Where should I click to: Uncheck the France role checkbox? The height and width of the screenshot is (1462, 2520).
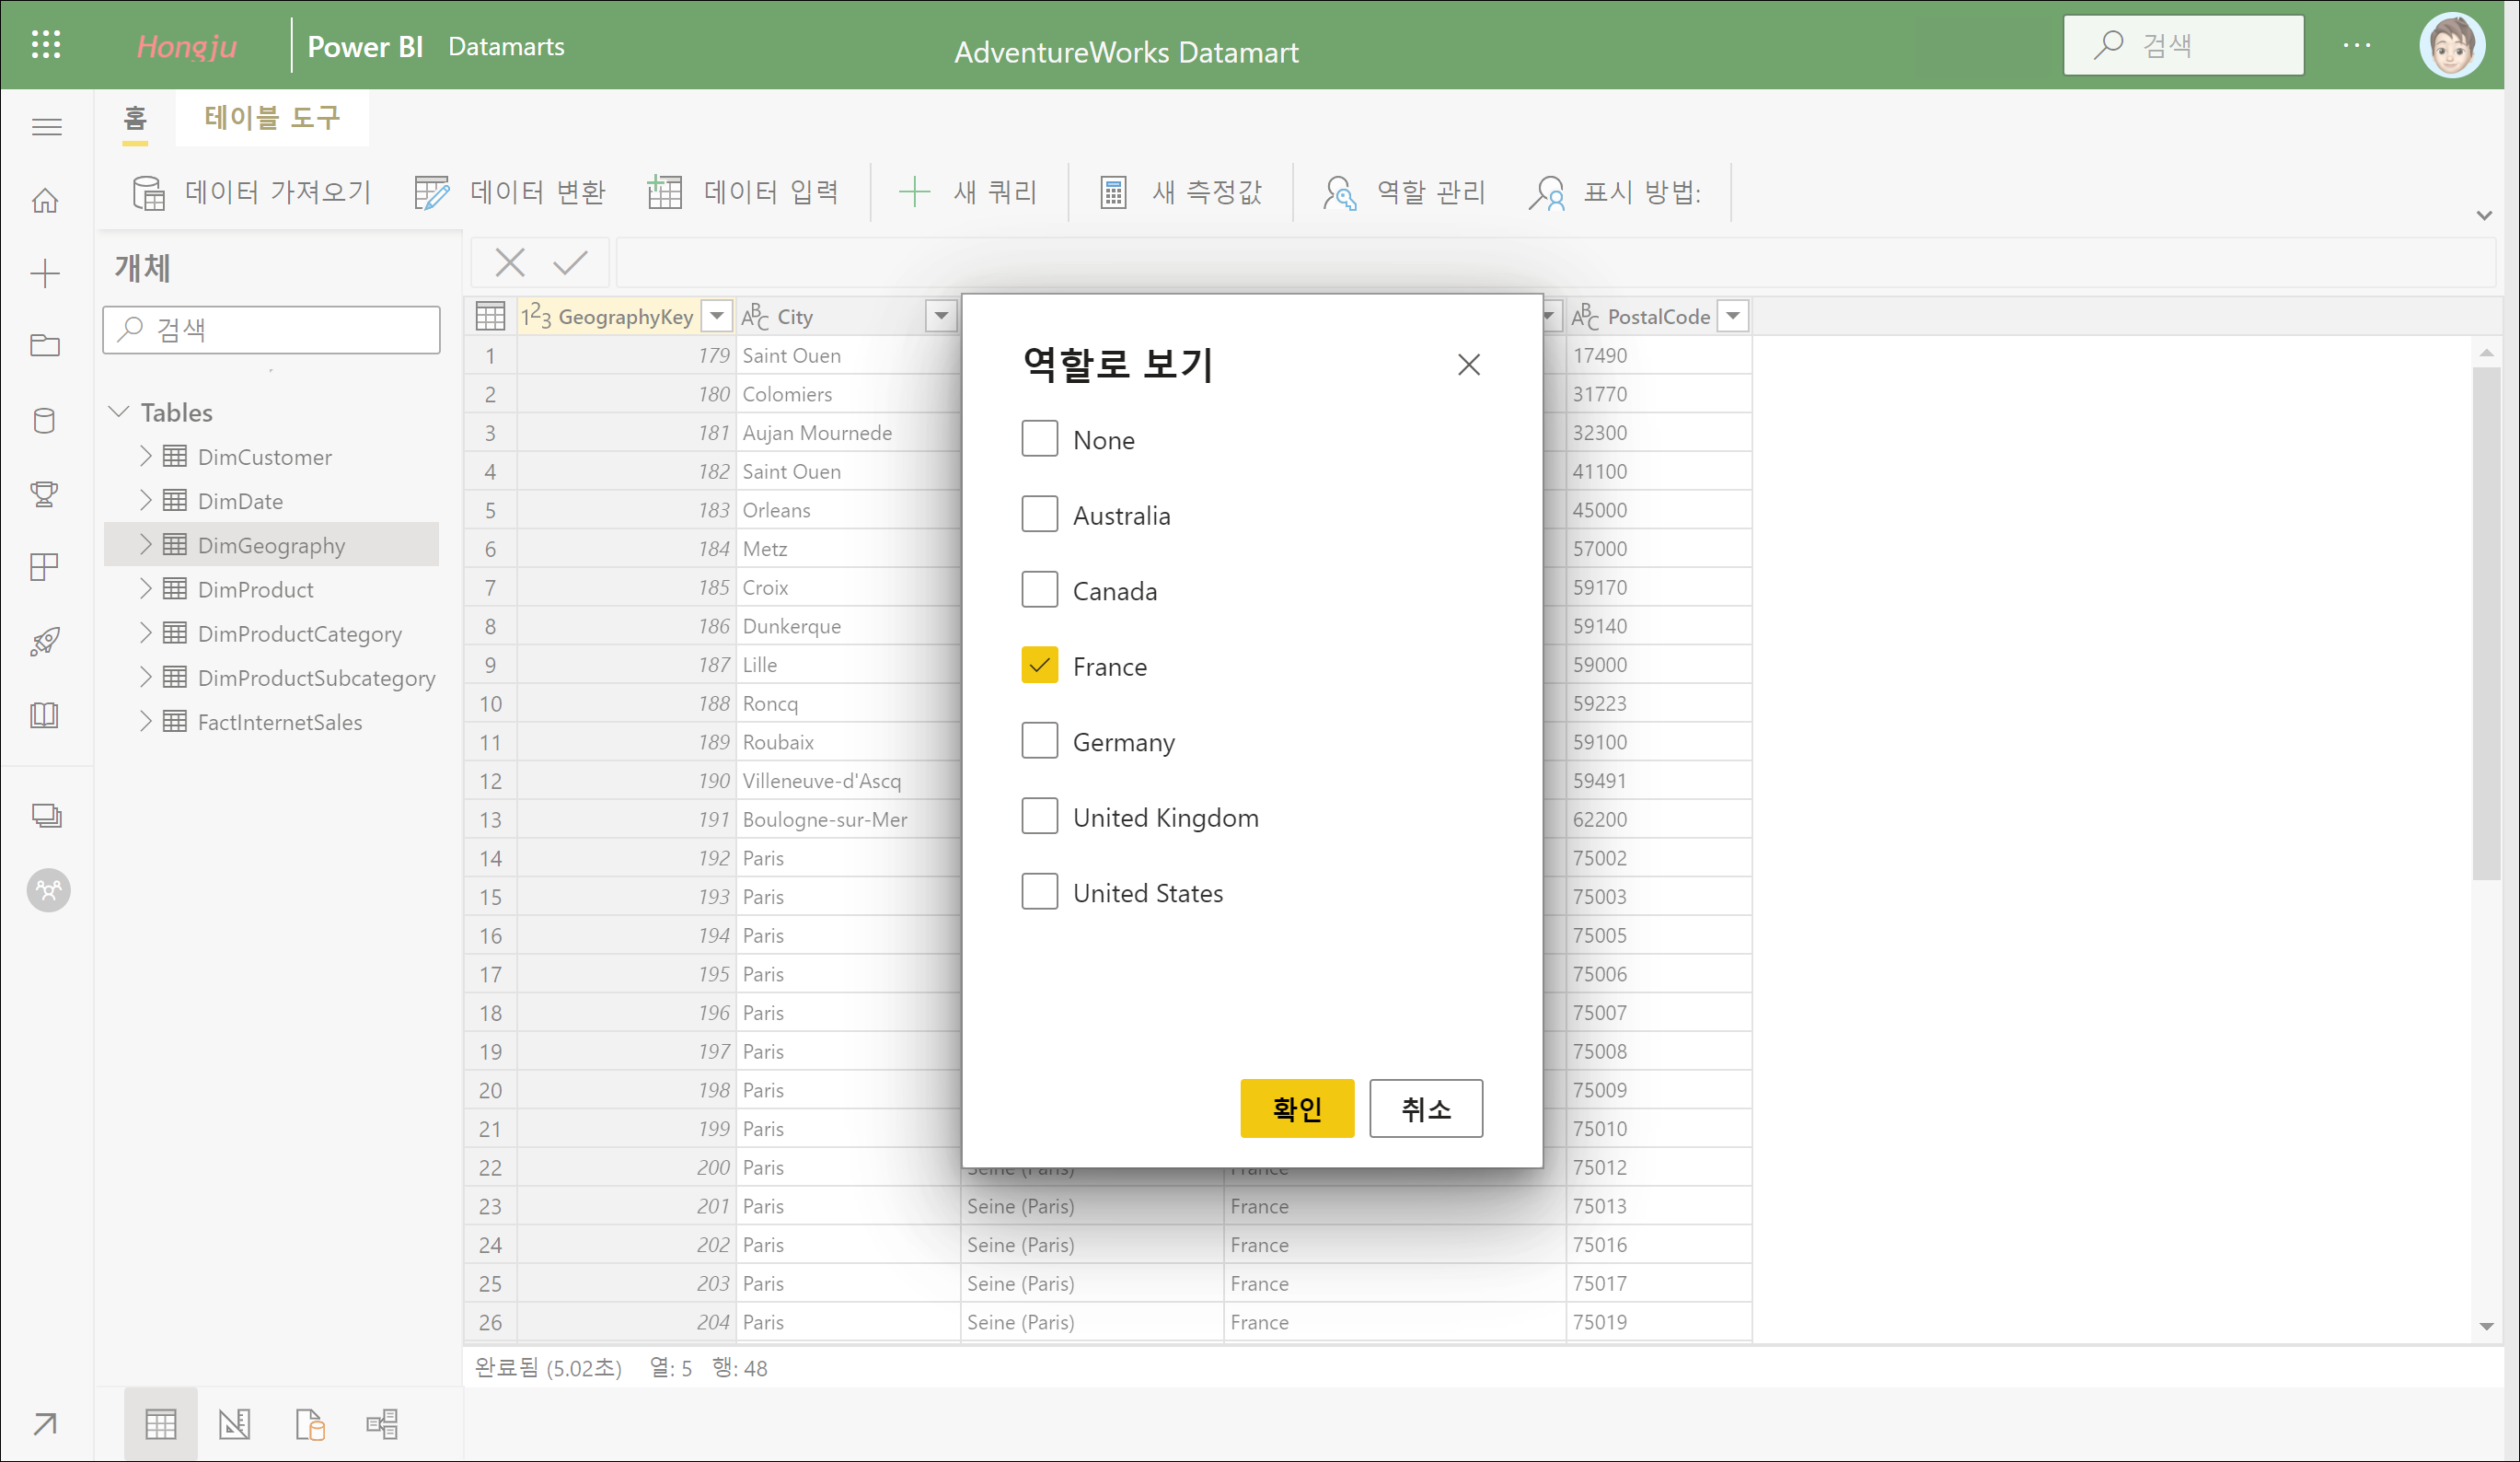1039,666
